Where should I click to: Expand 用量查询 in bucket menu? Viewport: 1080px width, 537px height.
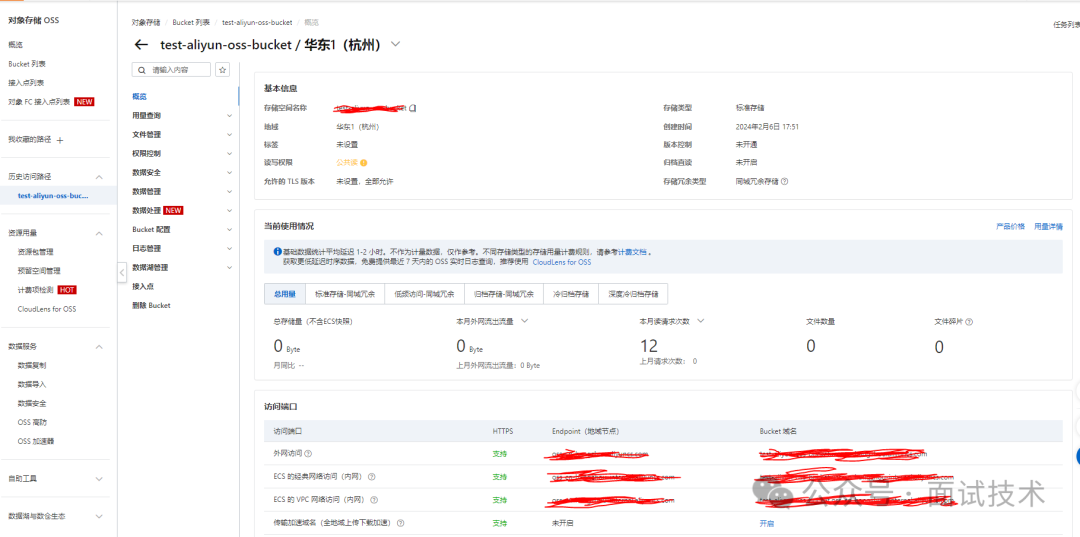pyautogui.click(x=229, y=116)
